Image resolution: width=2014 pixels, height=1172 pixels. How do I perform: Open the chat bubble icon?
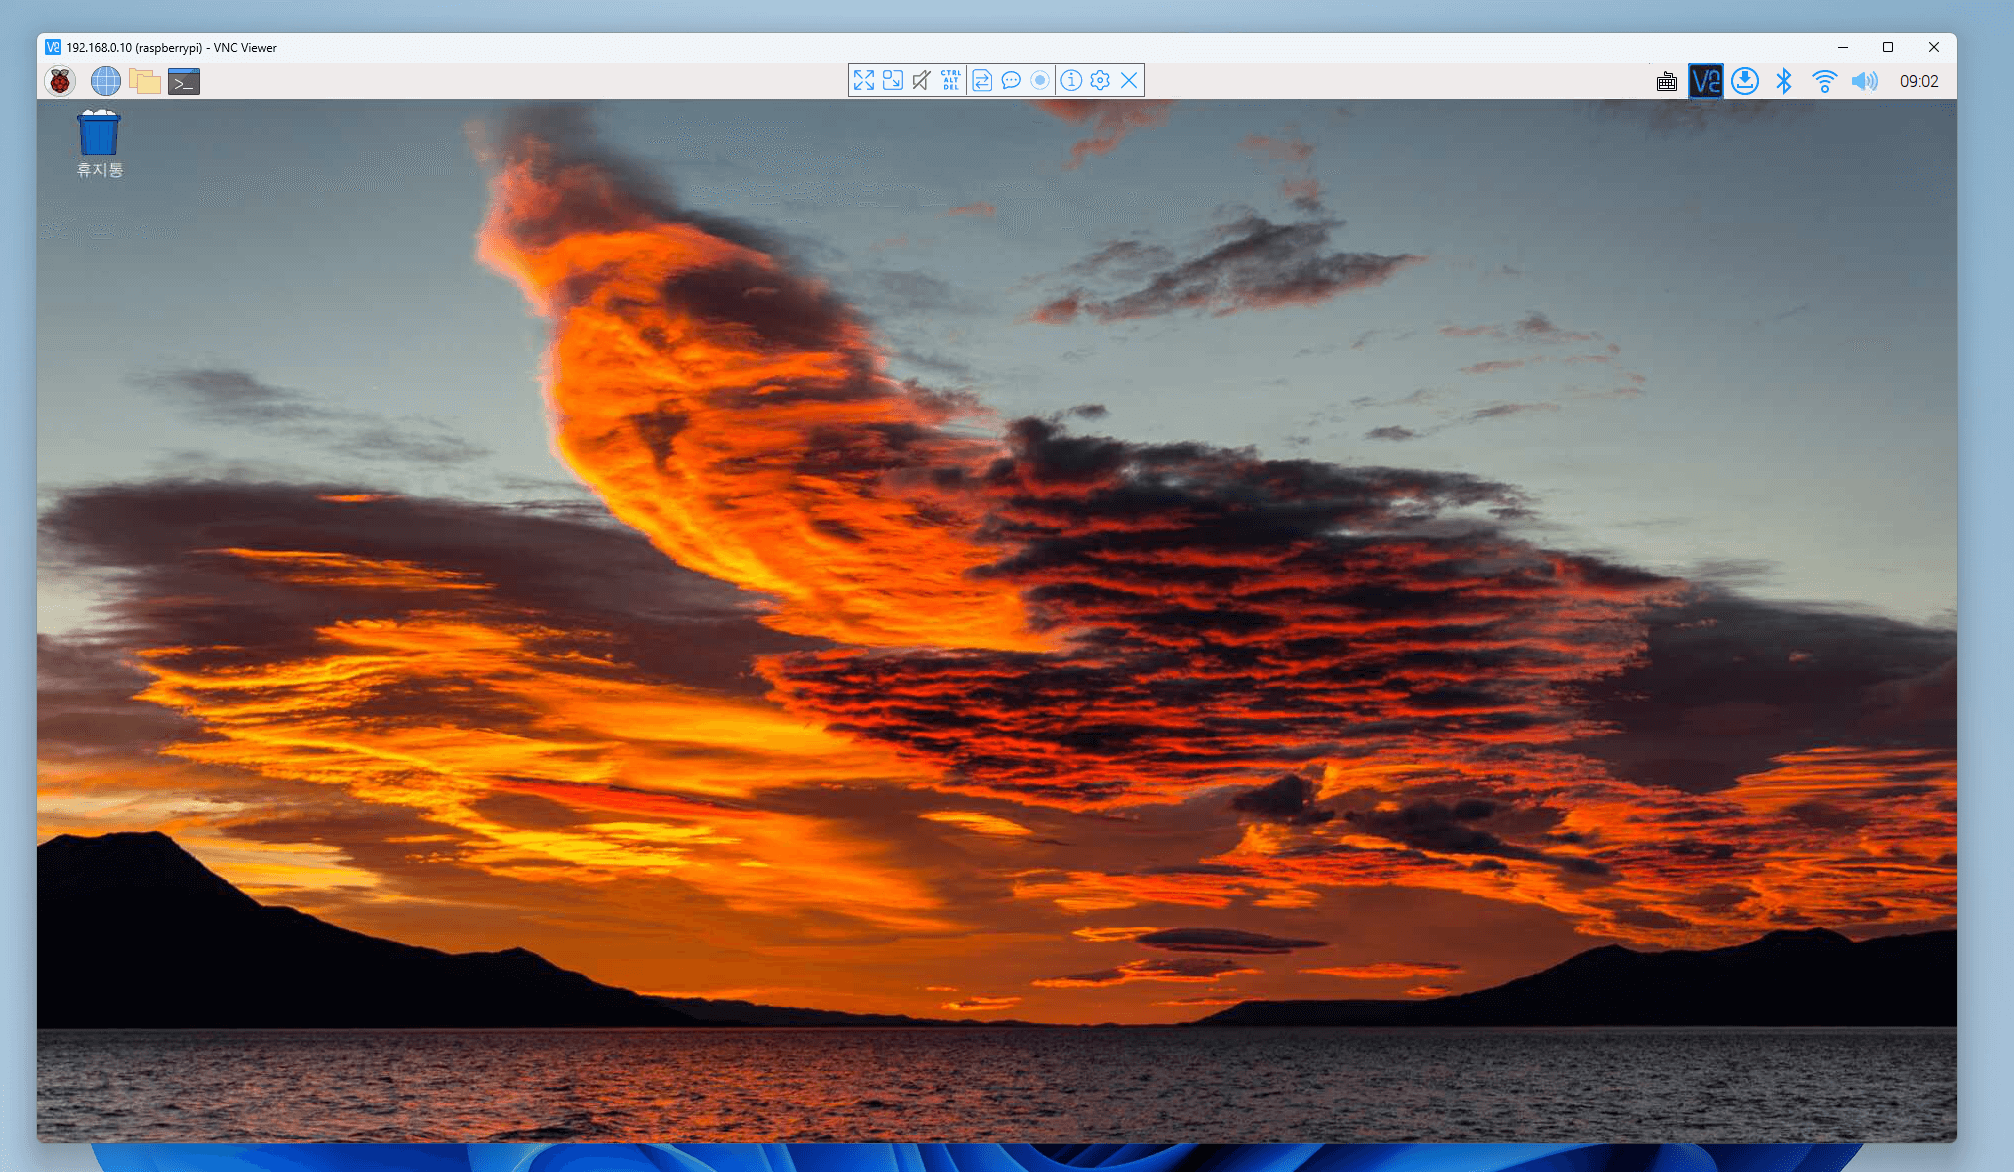coord(1011,81)
